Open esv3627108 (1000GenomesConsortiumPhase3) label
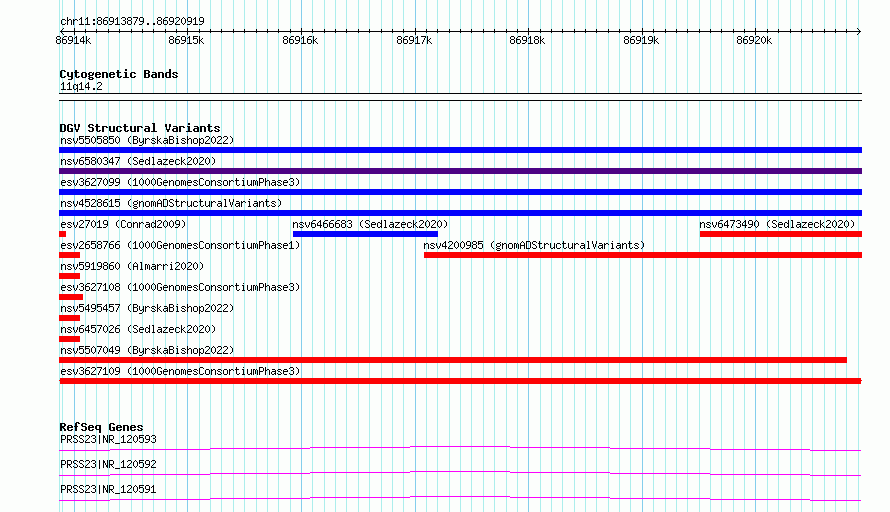This screenshot has width=890, height=512. [180, 287]
